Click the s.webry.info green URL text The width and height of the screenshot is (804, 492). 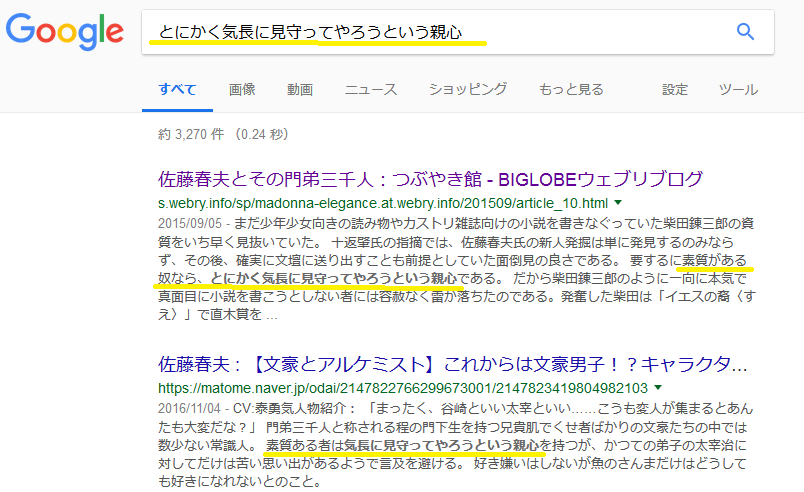pyautogui.click(x=383, y=203)
